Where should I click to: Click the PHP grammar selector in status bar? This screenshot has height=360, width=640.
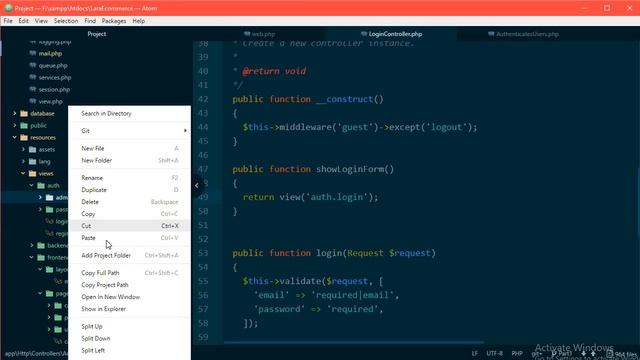tap(517, 353)
